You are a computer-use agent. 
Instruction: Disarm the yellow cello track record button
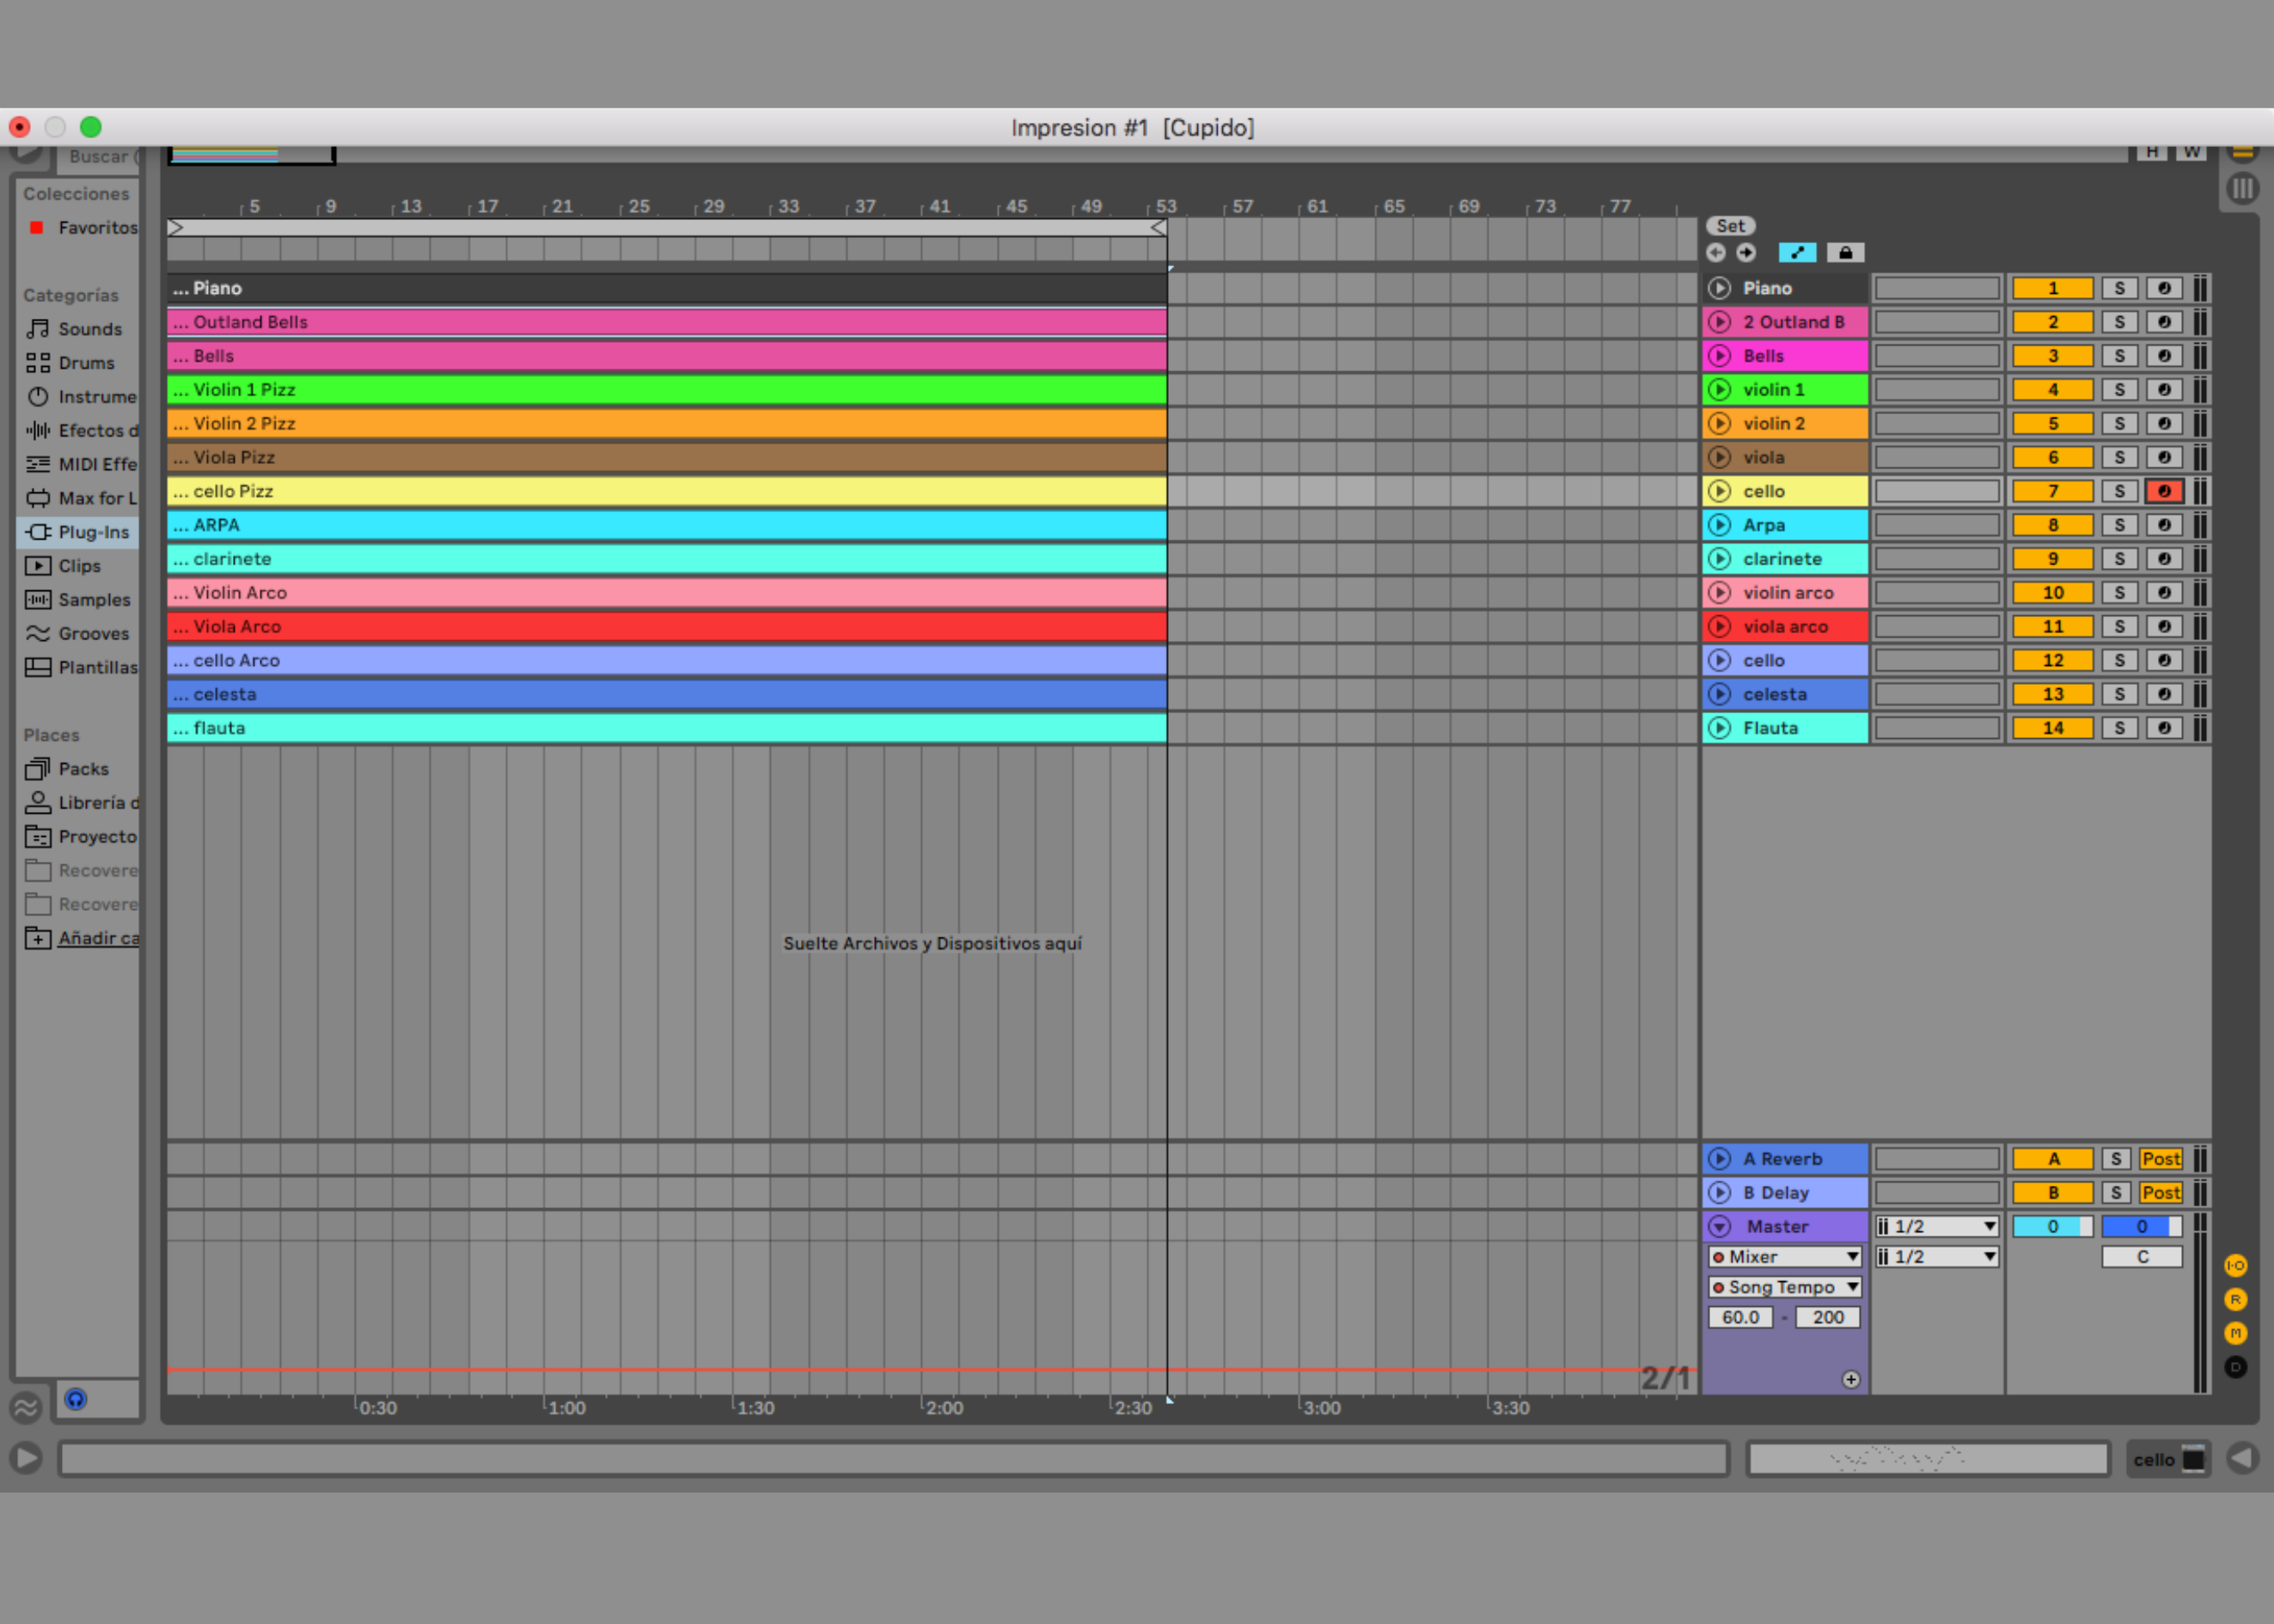pyautogui.click(x=2163, y=491)
